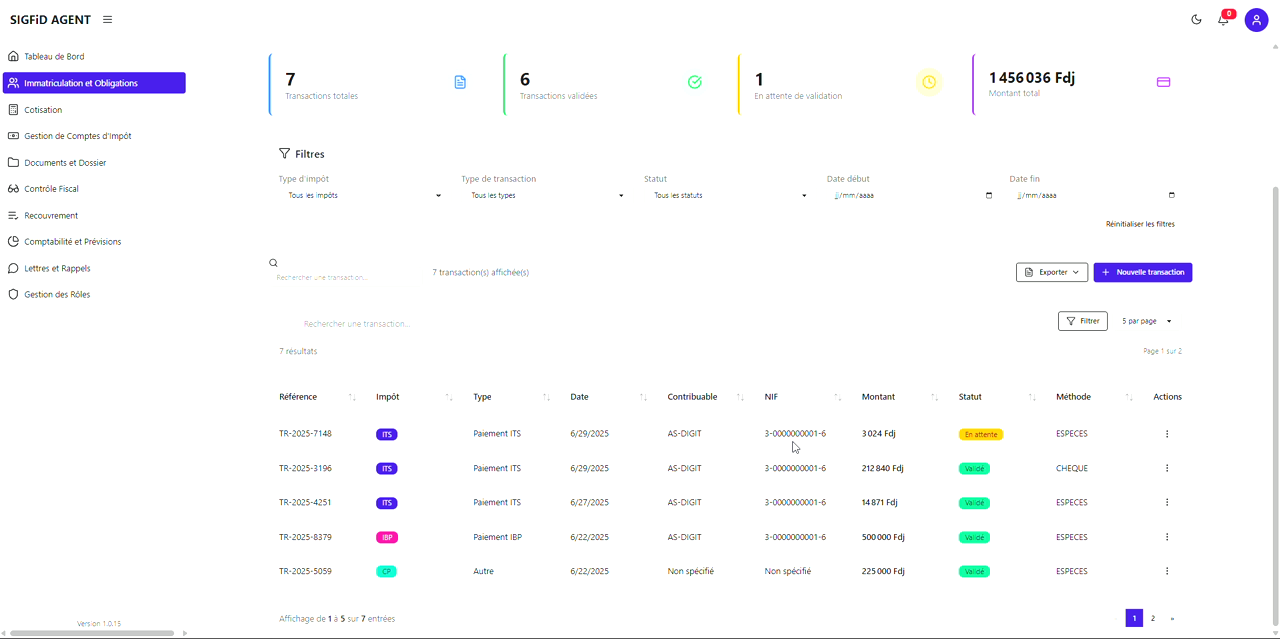Open Tableau de Bord menu item
The image size is (1280, 639).
point(54,57)
